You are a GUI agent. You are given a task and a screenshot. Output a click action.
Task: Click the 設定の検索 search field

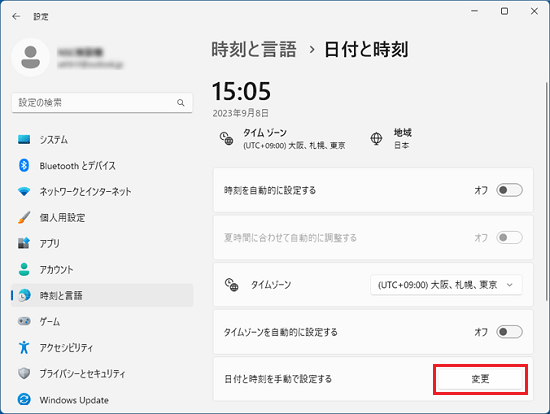tap(102, 103)
